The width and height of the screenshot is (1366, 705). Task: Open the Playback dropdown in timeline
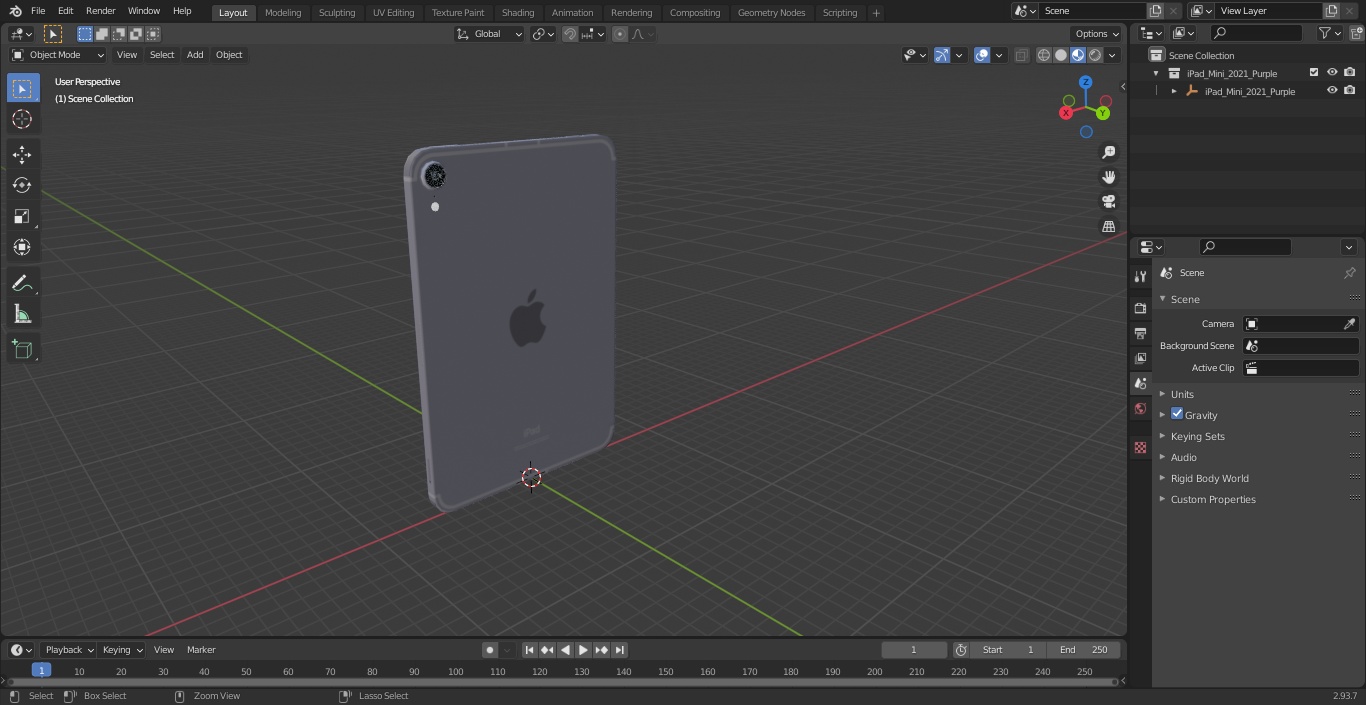coord(69,650)
